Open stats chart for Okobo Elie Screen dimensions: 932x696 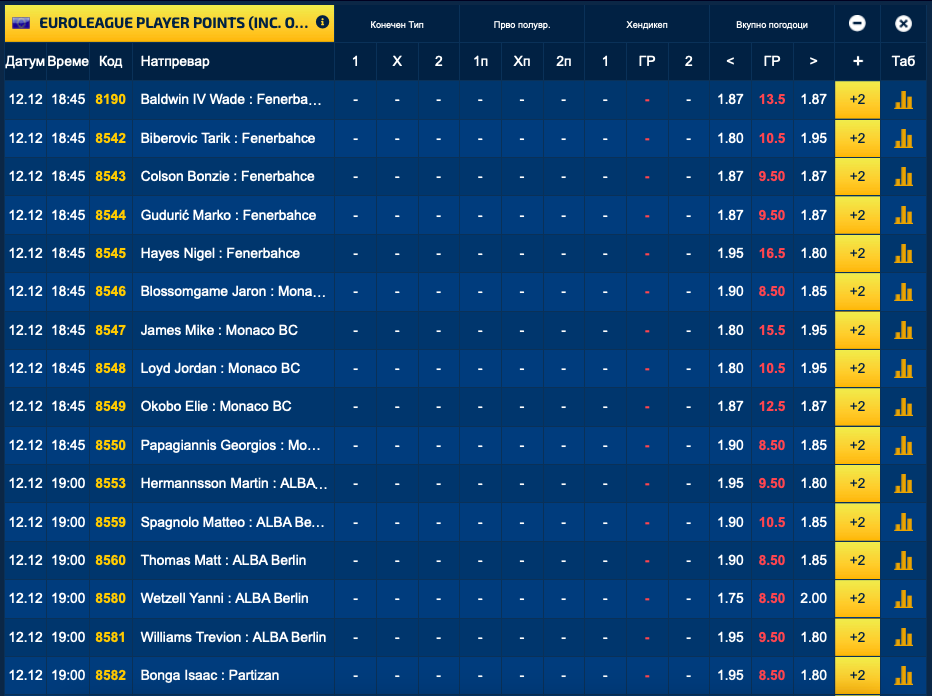pyautogui.click(x=903, y=407)
